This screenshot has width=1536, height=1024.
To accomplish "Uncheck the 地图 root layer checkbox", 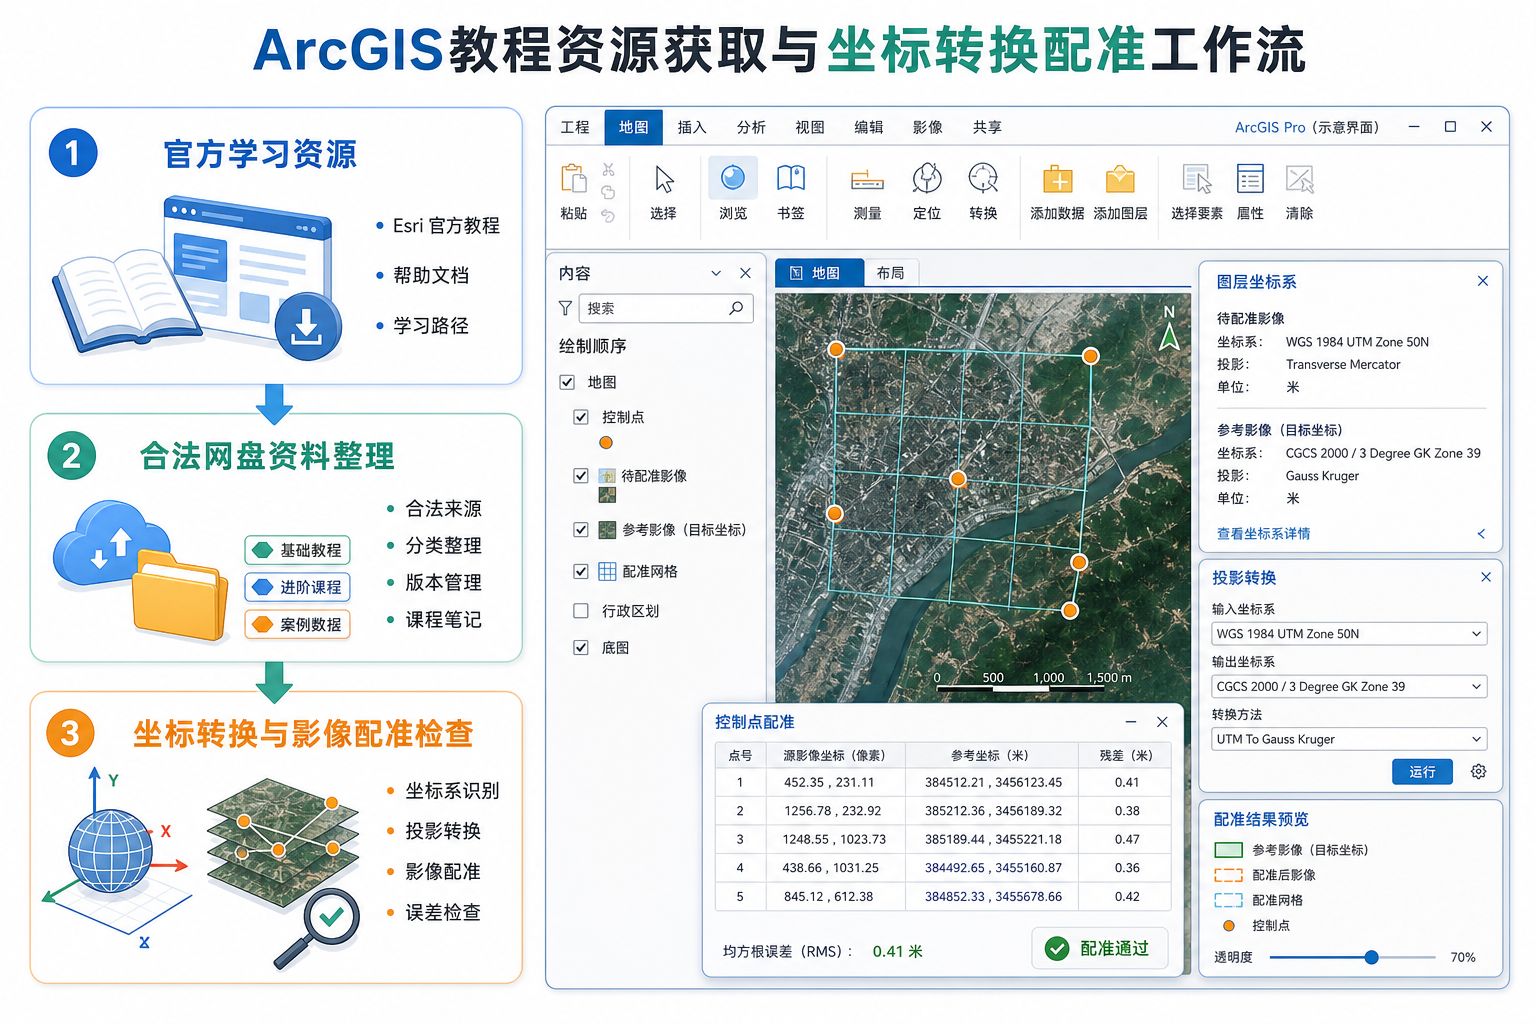I will [567, 382].
